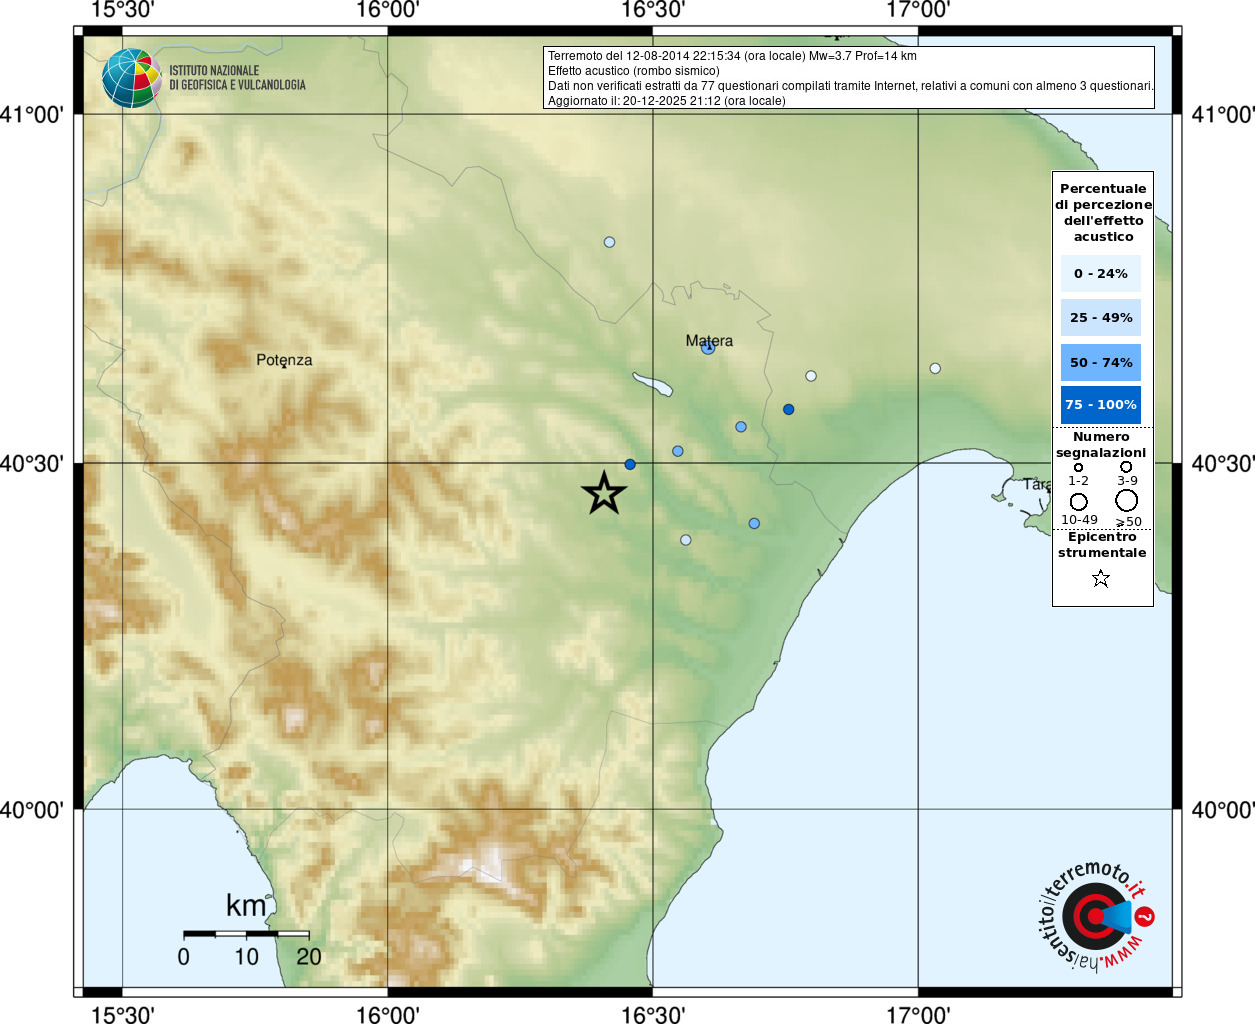Select the 25 - 49% legend swatch
1255x1024 pixels.
pos(1100,318)
